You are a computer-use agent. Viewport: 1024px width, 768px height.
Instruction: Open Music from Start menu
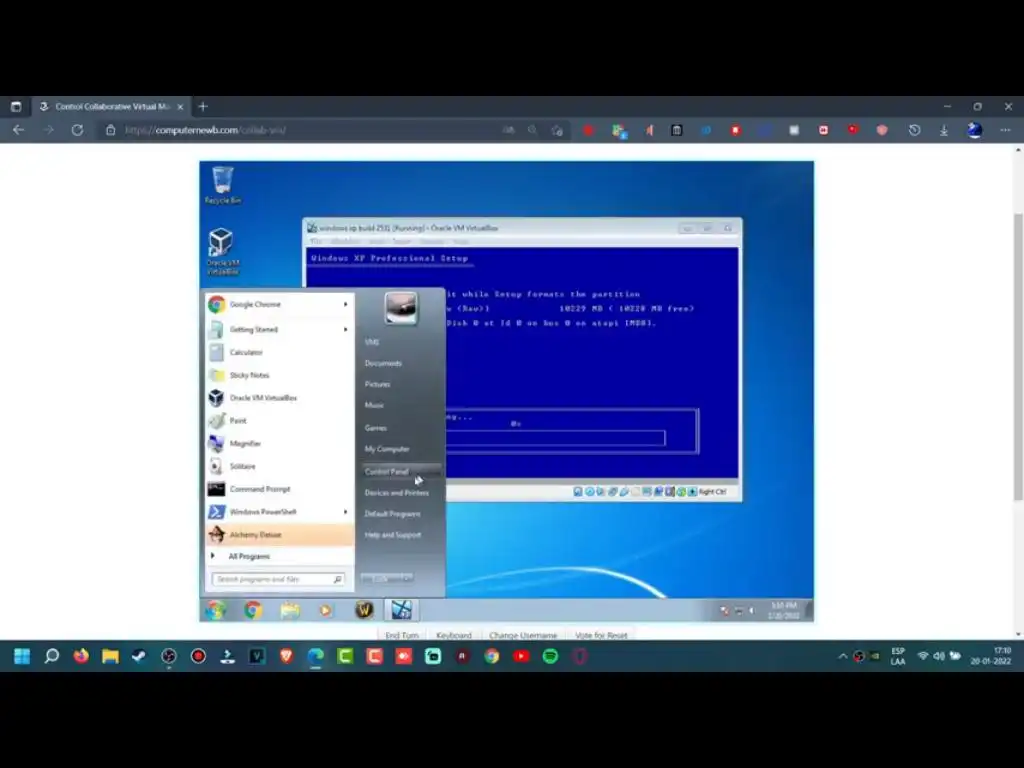[374, 406]
